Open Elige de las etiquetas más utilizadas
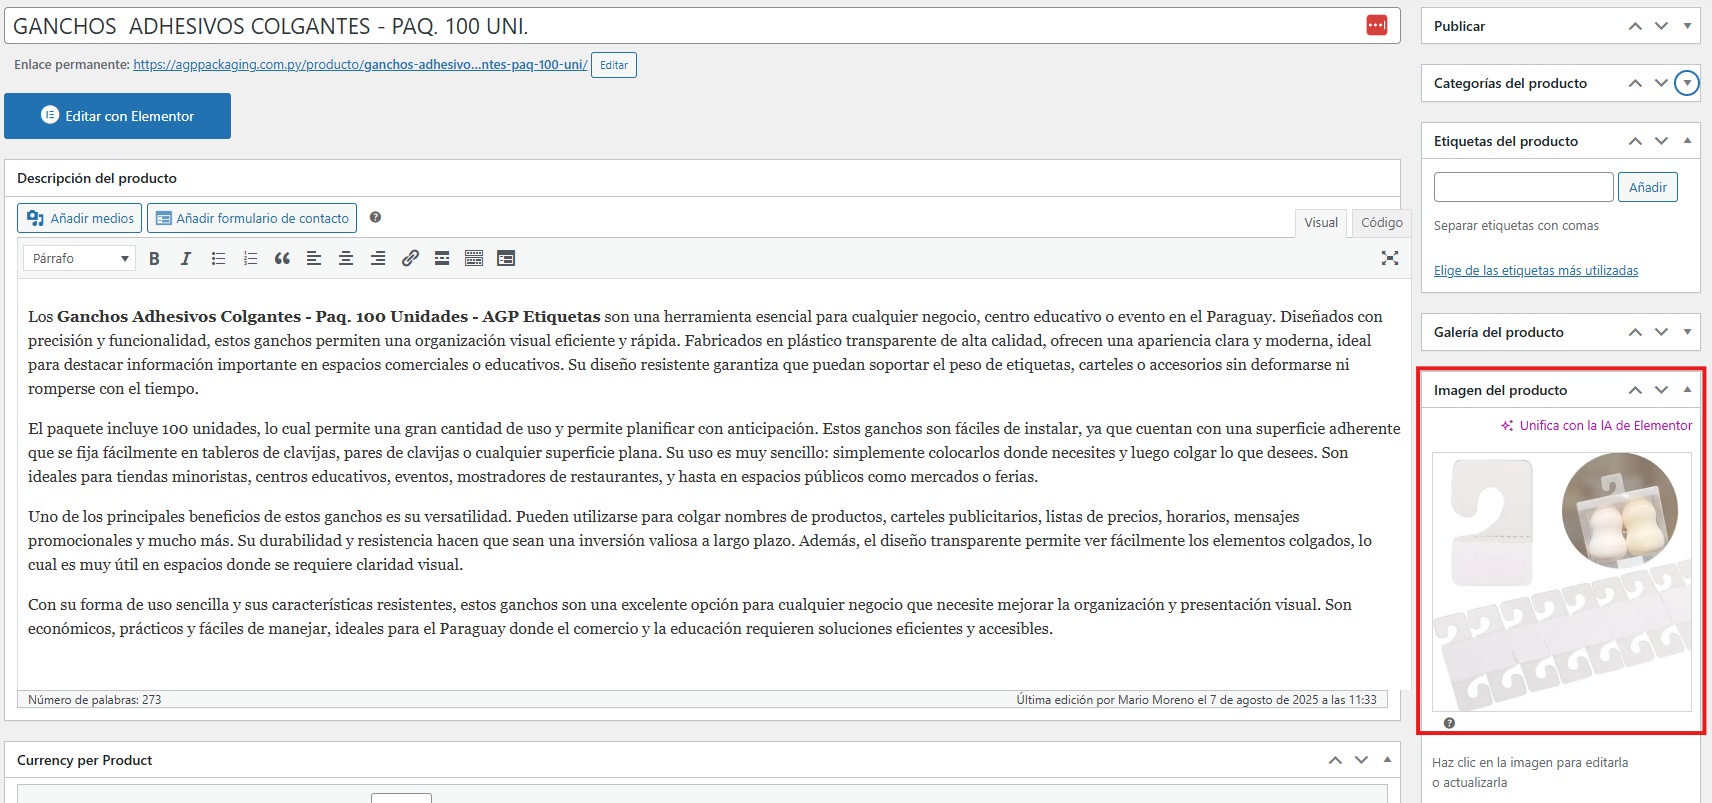 (1536, 270)
